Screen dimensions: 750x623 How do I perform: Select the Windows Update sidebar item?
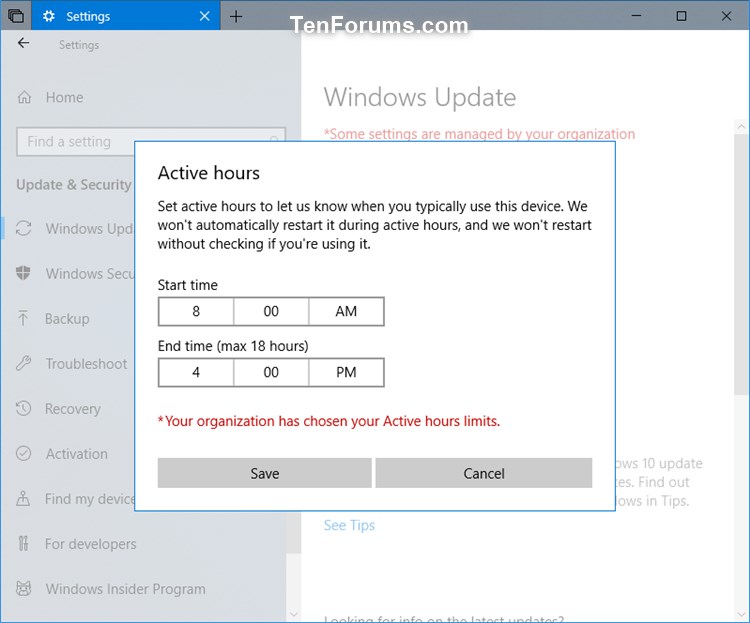tap(89, 229)
